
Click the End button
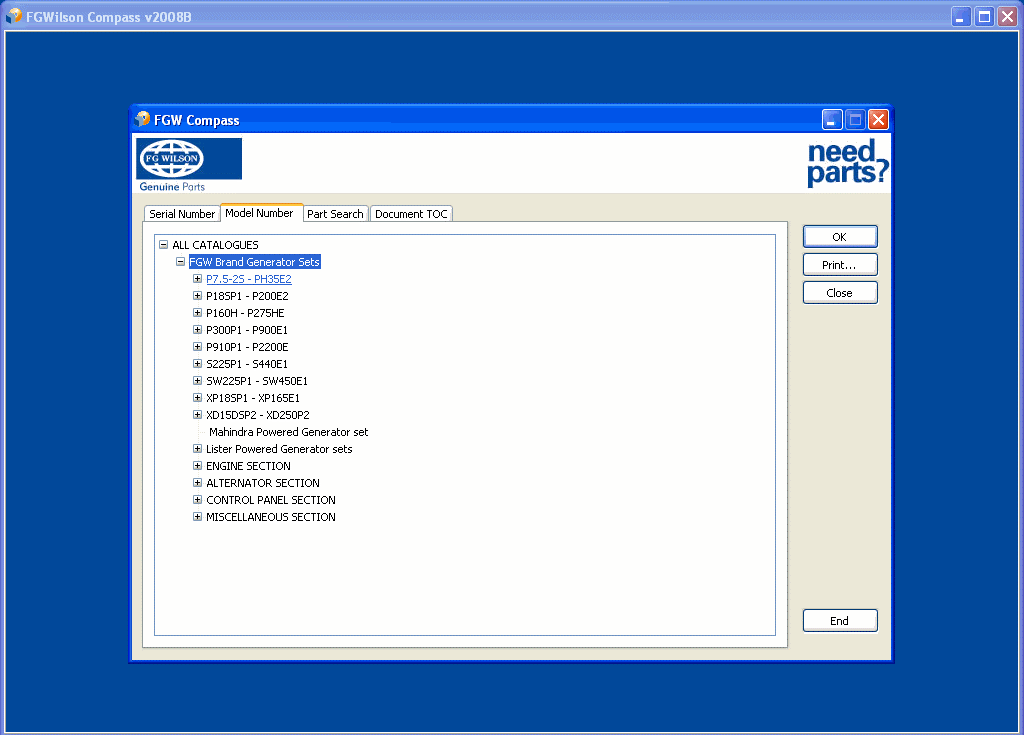pyautogui.click(x=840, y=621)
